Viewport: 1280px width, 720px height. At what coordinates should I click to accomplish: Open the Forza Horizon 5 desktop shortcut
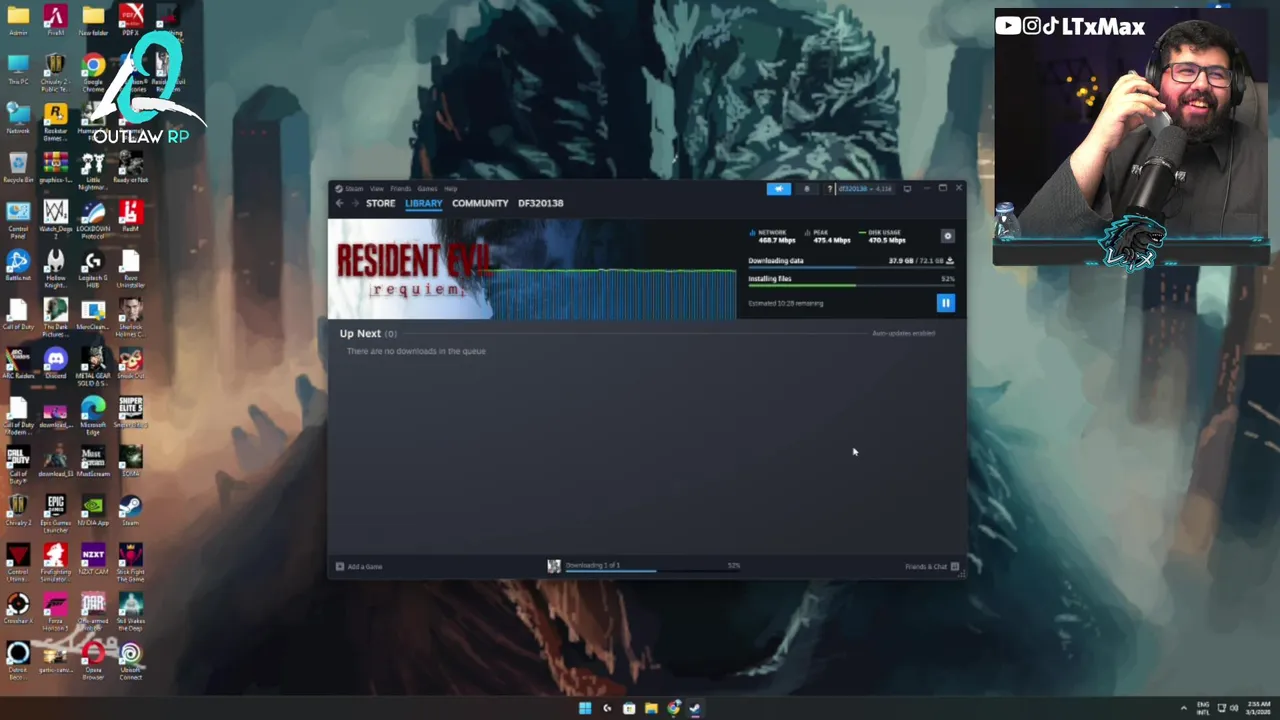click(55, 612)
